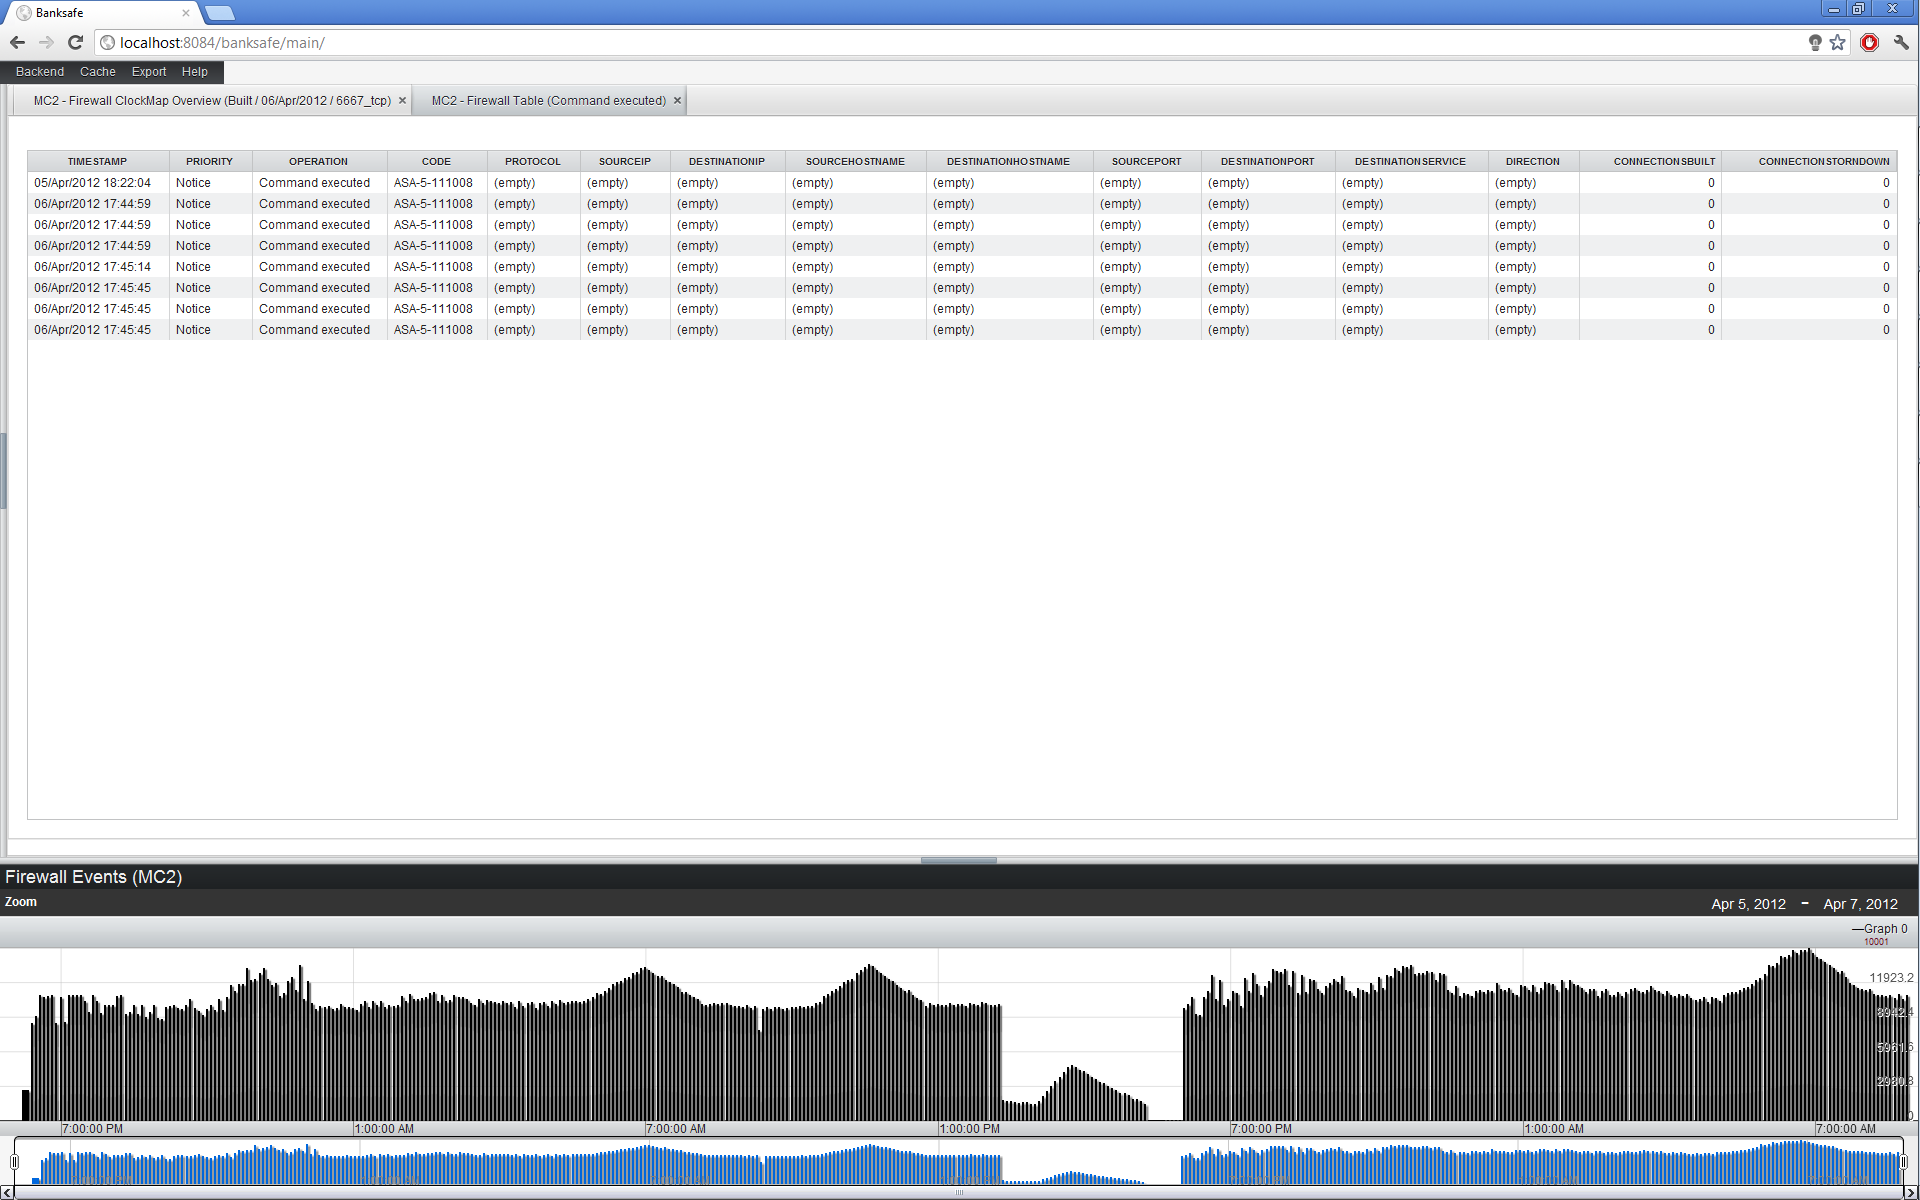
Task: Sort table by DESTINATIONPORT column header
Action: [x=1267, y=161]
